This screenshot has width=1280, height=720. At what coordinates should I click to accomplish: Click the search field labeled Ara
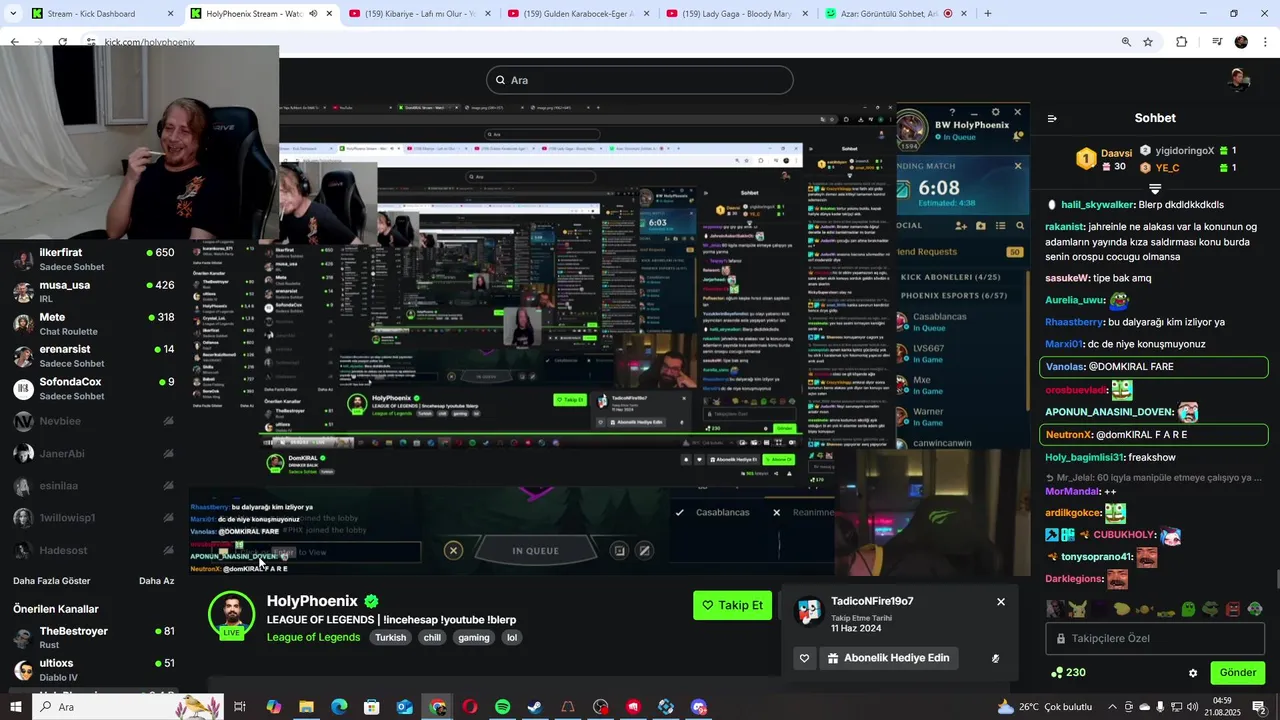[x=640, y=80]
